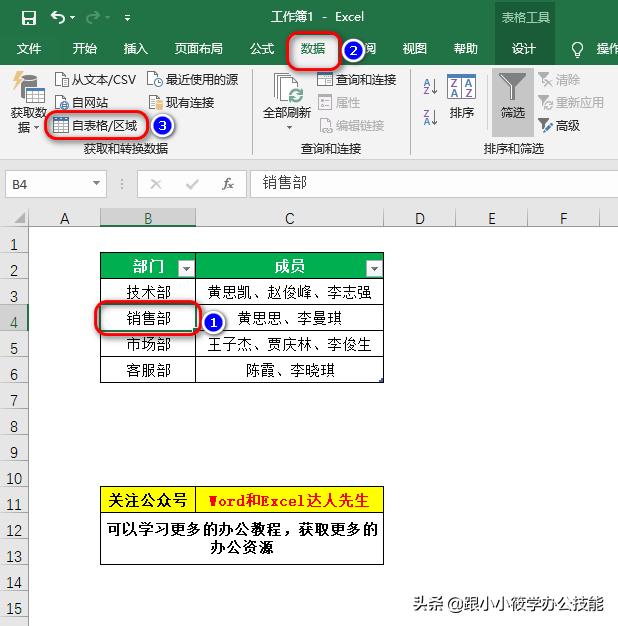The image size is (618, 626).
Task: Switch to the 页面布局 ribbon tab
Action: click(198, 49)
